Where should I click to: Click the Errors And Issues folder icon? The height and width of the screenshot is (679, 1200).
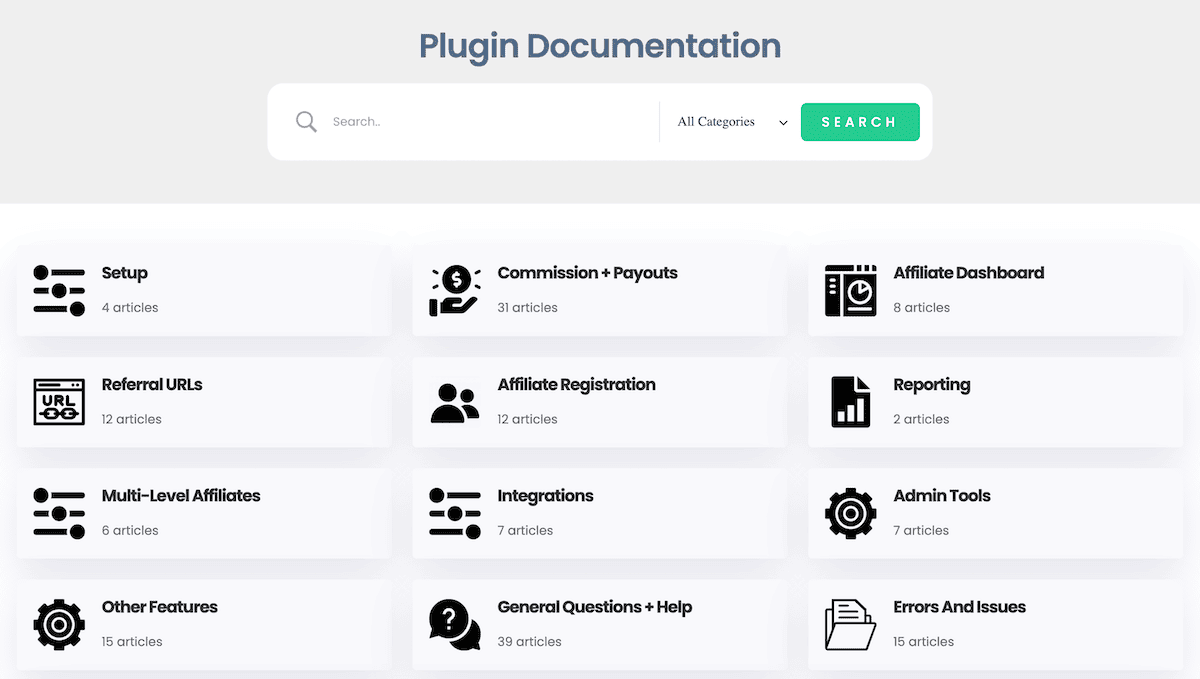851,625
